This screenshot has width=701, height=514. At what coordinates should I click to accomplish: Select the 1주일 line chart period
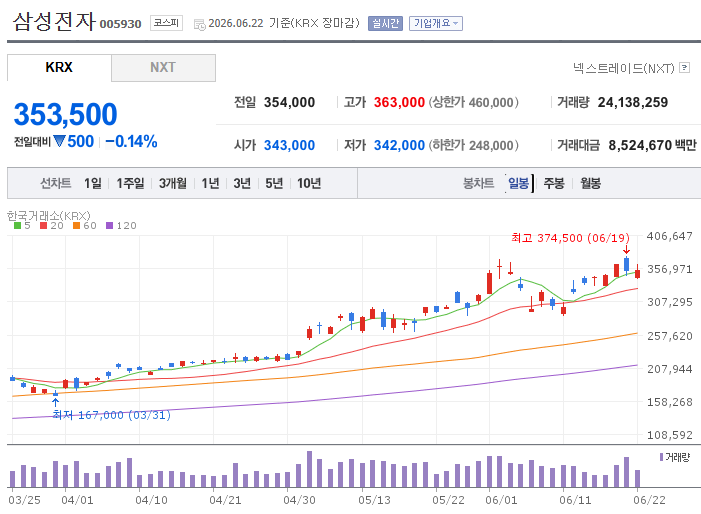130,183
